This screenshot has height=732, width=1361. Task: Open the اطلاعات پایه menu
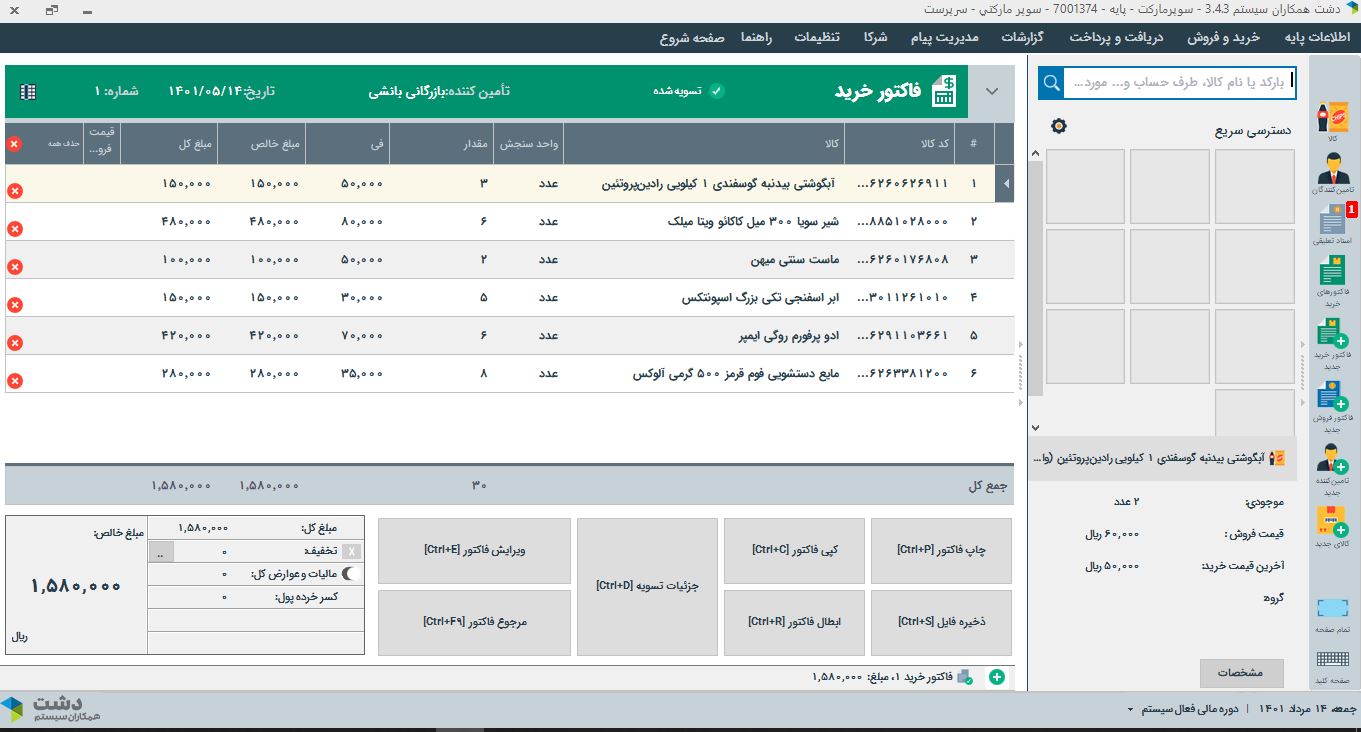click(1316, 37)
